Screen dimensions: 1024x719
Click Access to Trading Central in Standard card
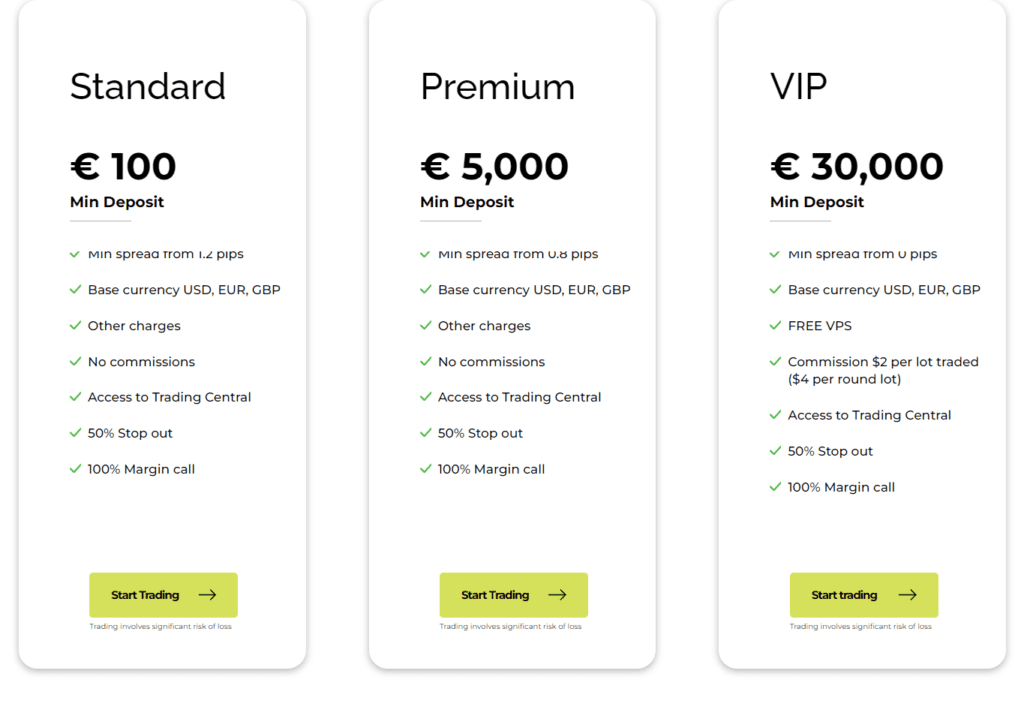click(x=169, y=397)
